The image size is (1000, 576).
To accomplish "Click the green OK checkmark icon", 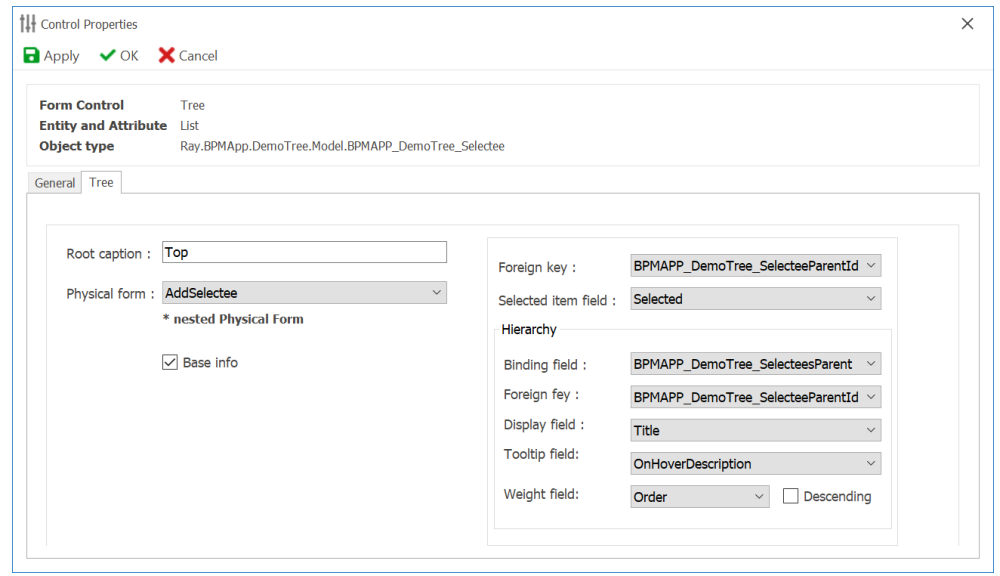I will tap(108, 56).
